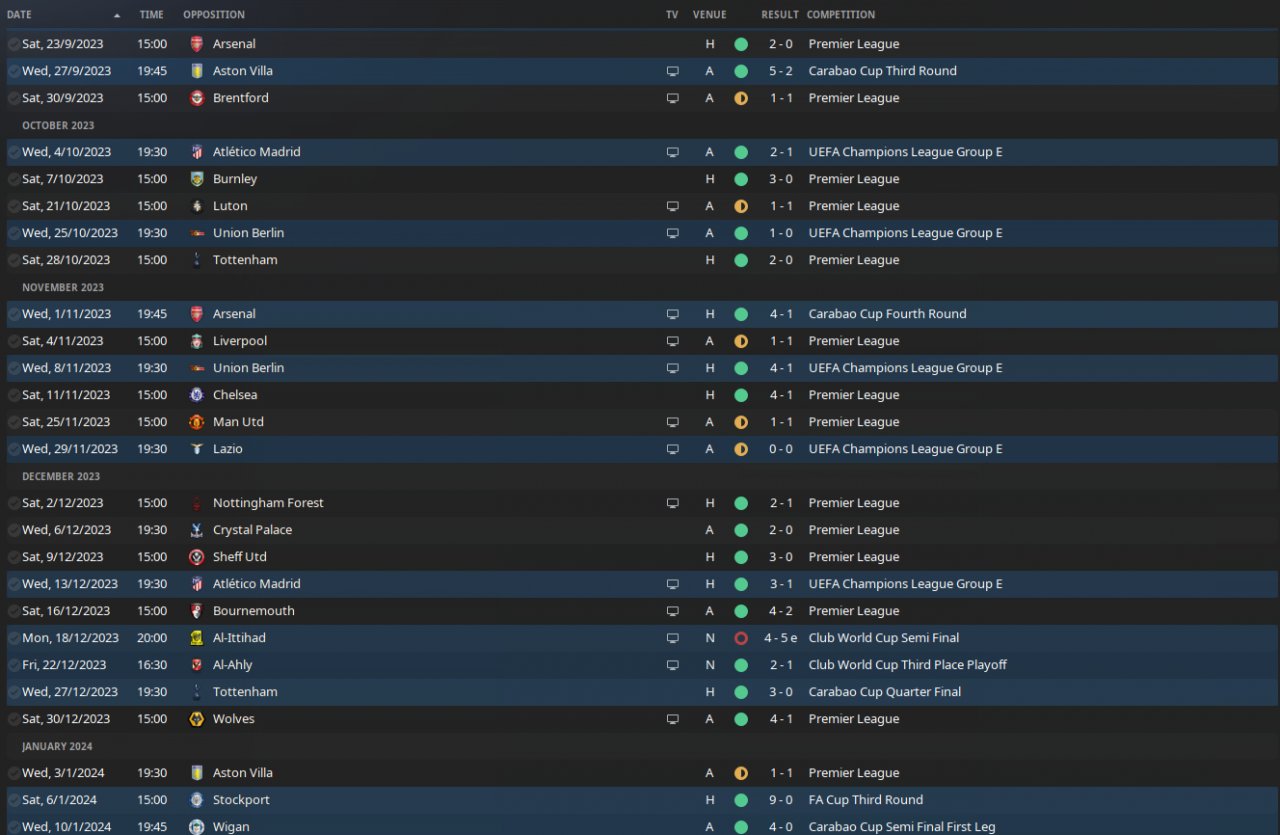Click the Result column header

click(780, 15)
